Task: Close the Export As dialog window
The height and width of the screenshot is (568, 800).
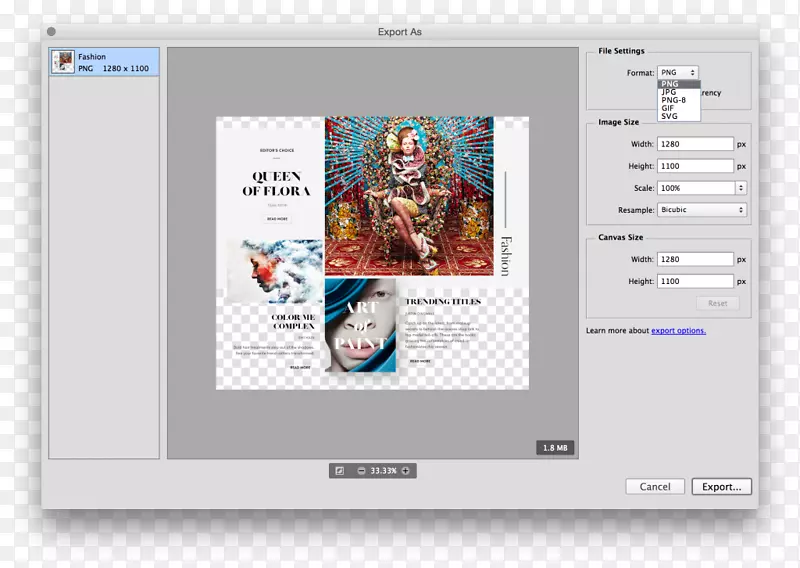Action: click(51, 32)
